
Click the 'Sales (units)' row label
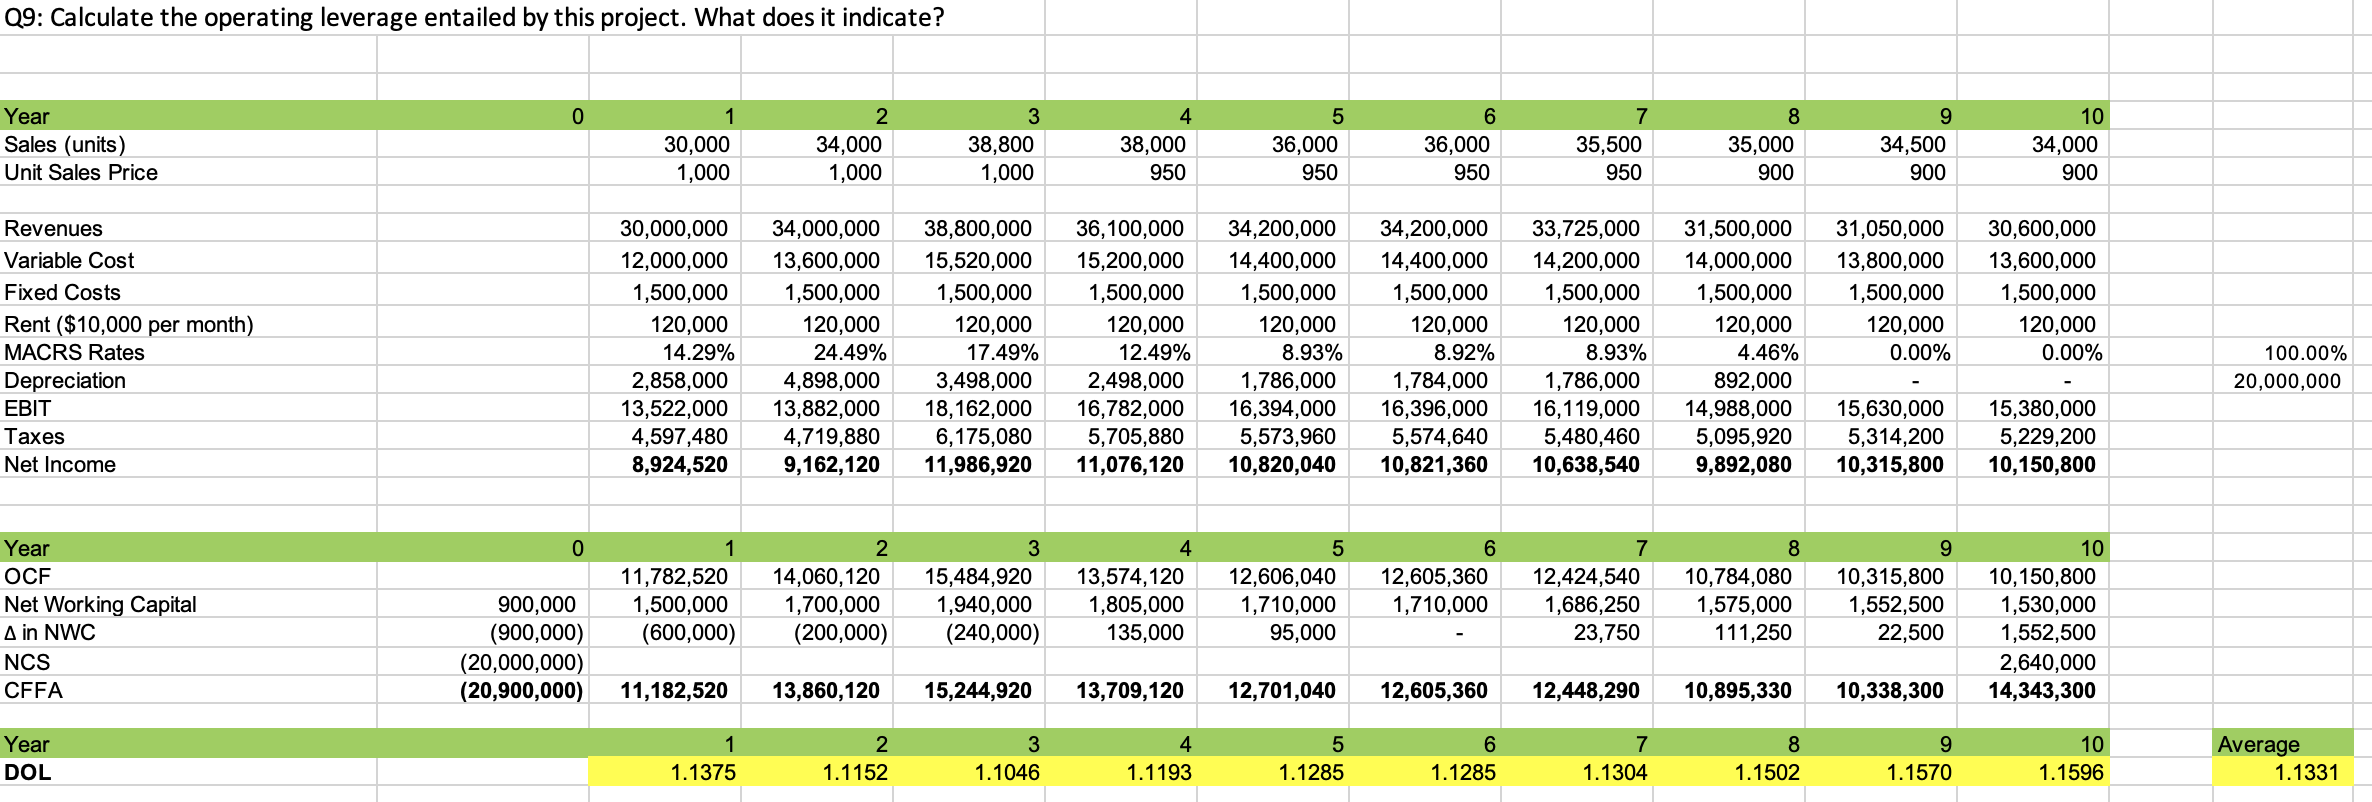coord(65,144)
